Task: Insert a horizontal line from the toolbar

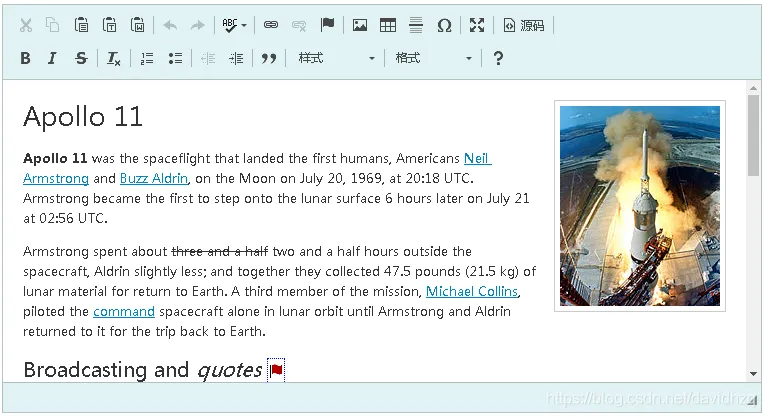Action: click(x=416, y=25)
